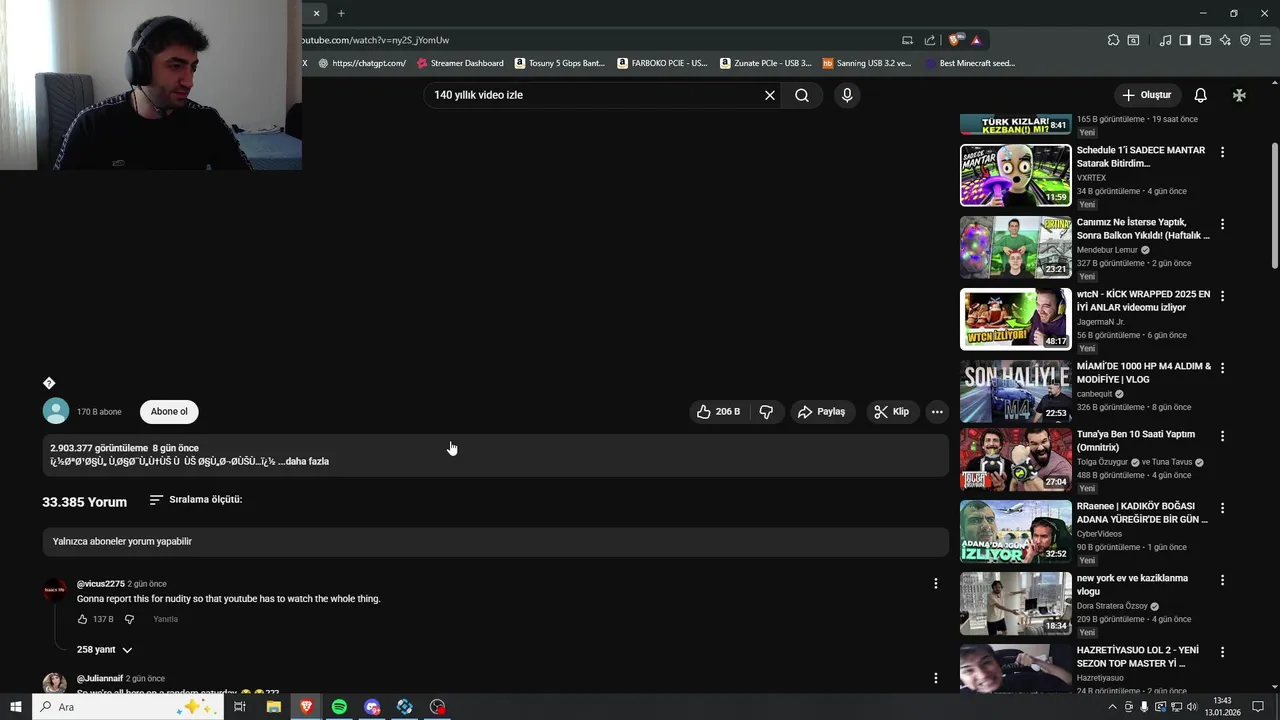Expand 258 yanıt replies
This screenshot has height=720, width=1280.
[x=104, y=650]
